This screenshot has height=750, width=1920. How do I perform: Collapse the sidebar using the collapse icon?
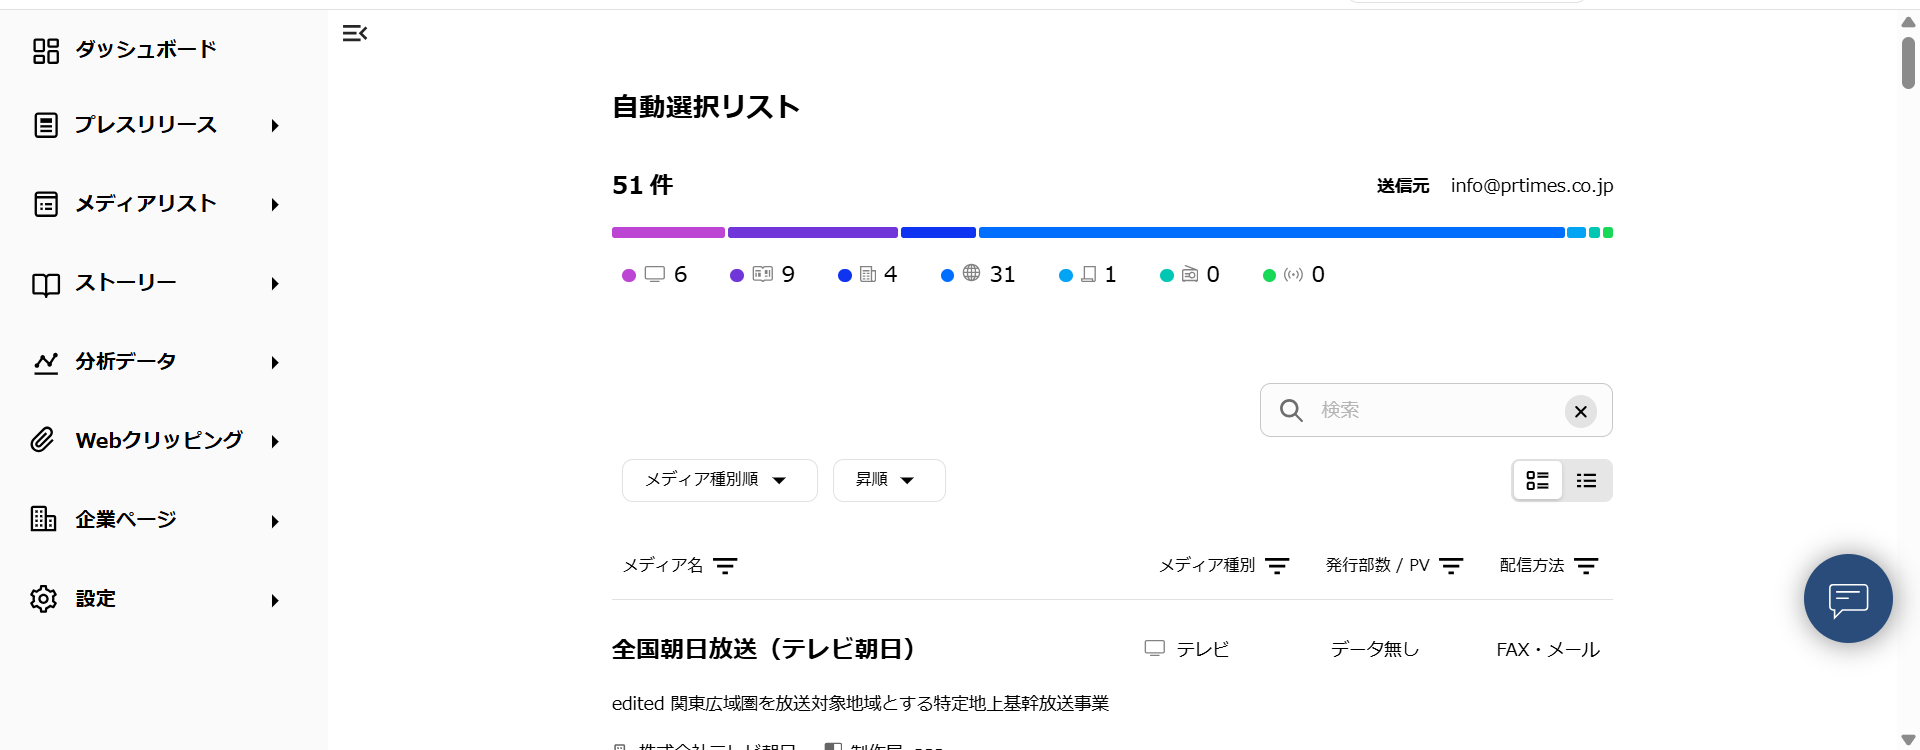coord(356,33)
